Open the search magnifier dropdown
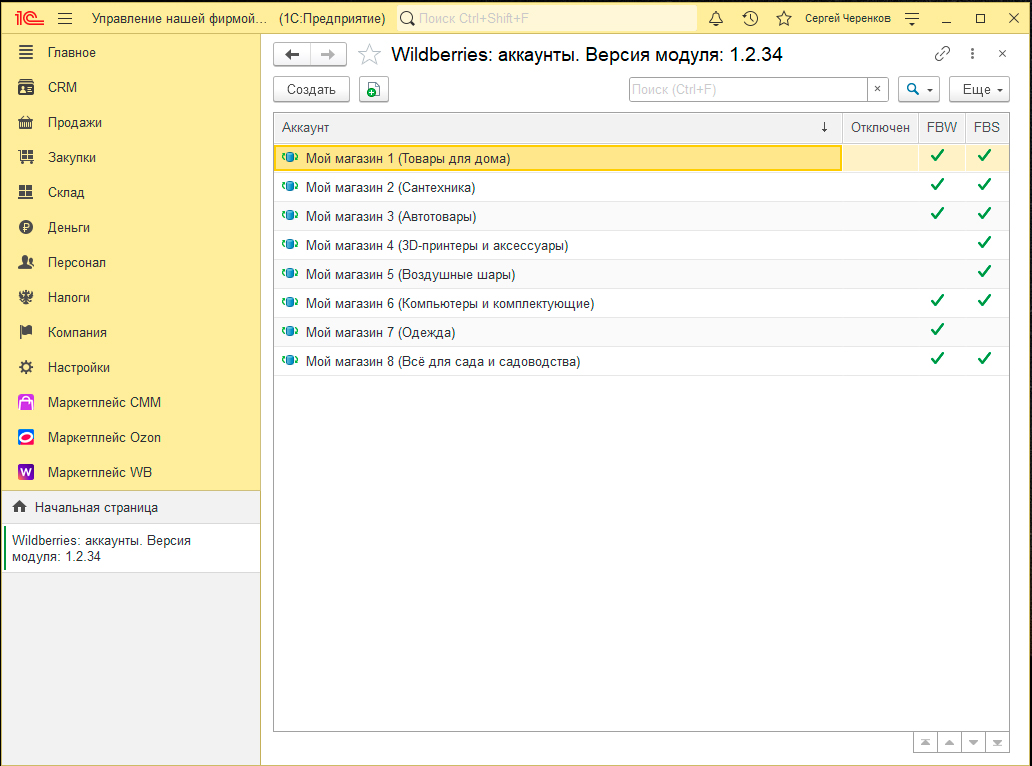The width and height of the screenshot is (1032, 766). (x=918, y=89)
